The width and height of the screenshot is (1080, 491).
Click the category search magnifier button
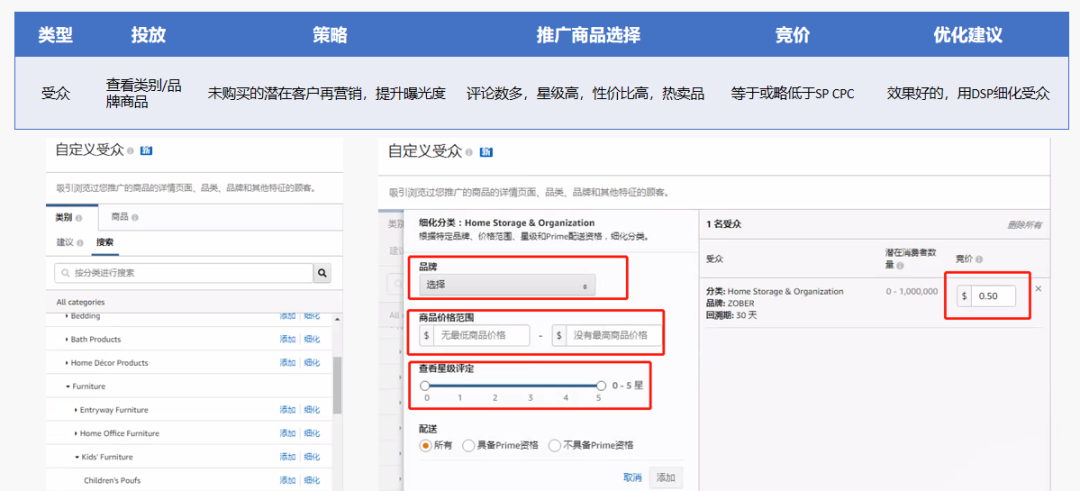(x=322, y=272)
